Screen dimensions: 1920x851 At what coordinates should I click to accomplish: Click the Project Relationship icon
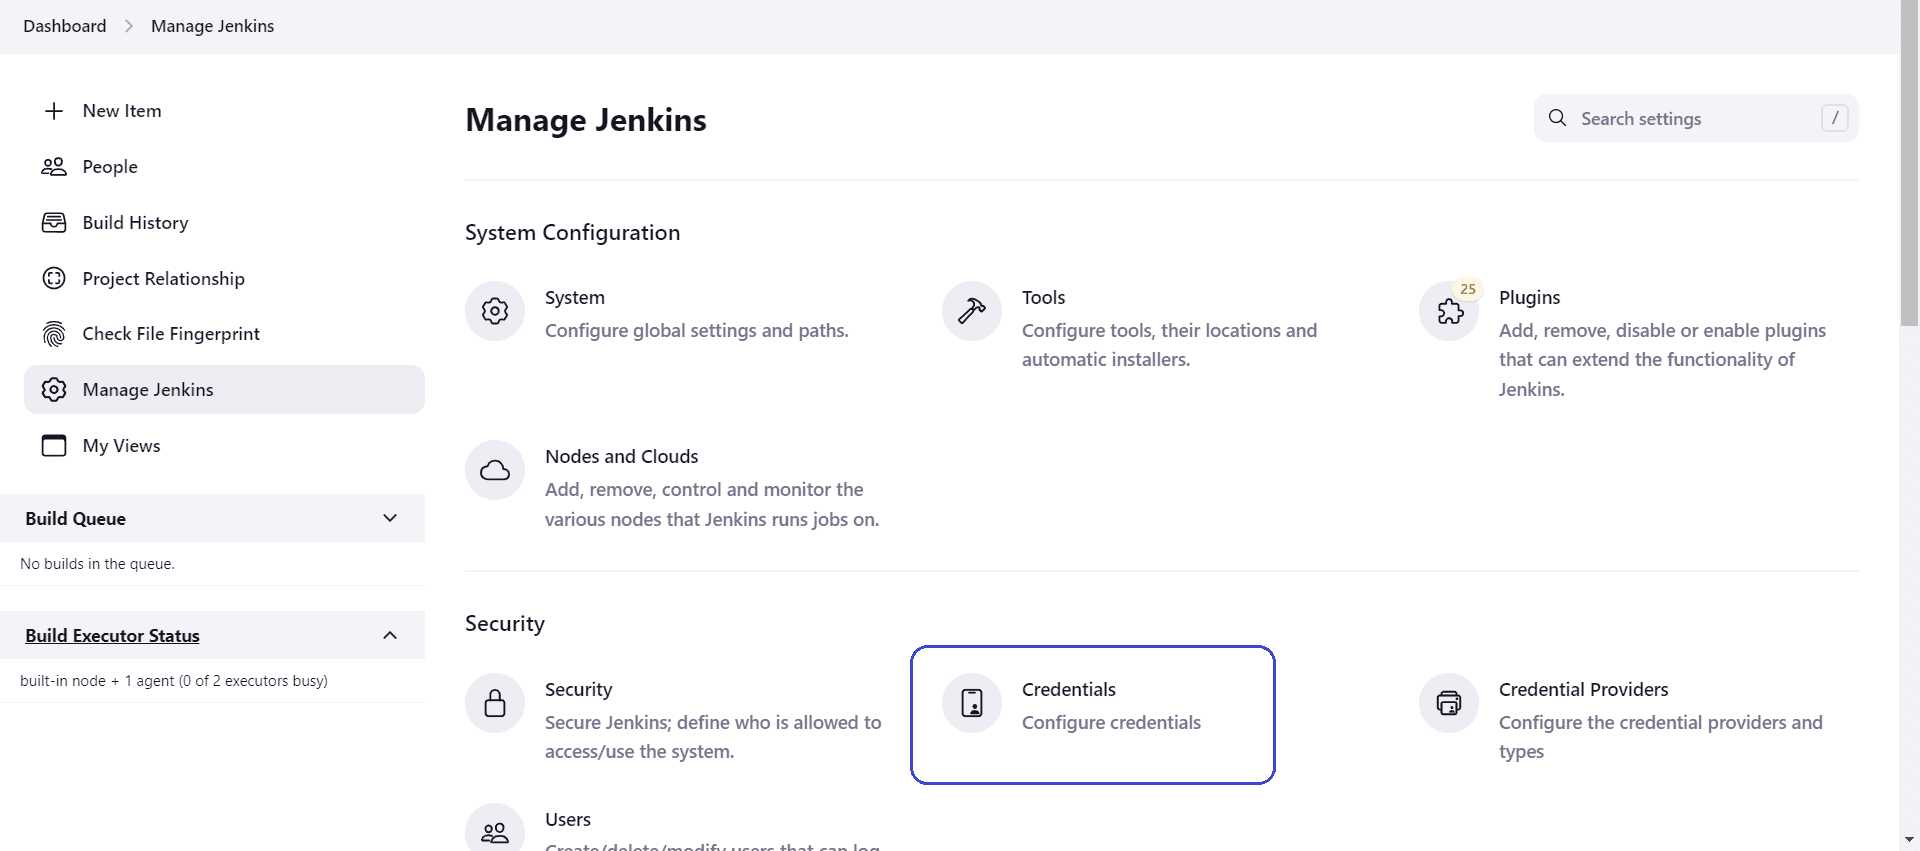(x=54, y=279)
